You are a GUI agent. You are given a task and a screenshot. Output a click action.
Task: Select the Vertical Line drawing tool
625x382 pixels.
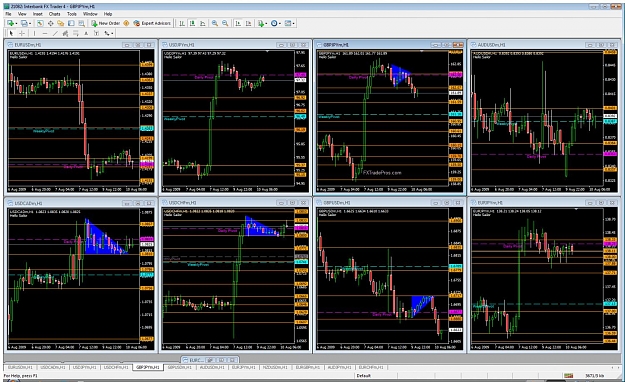tap(34, 33)
